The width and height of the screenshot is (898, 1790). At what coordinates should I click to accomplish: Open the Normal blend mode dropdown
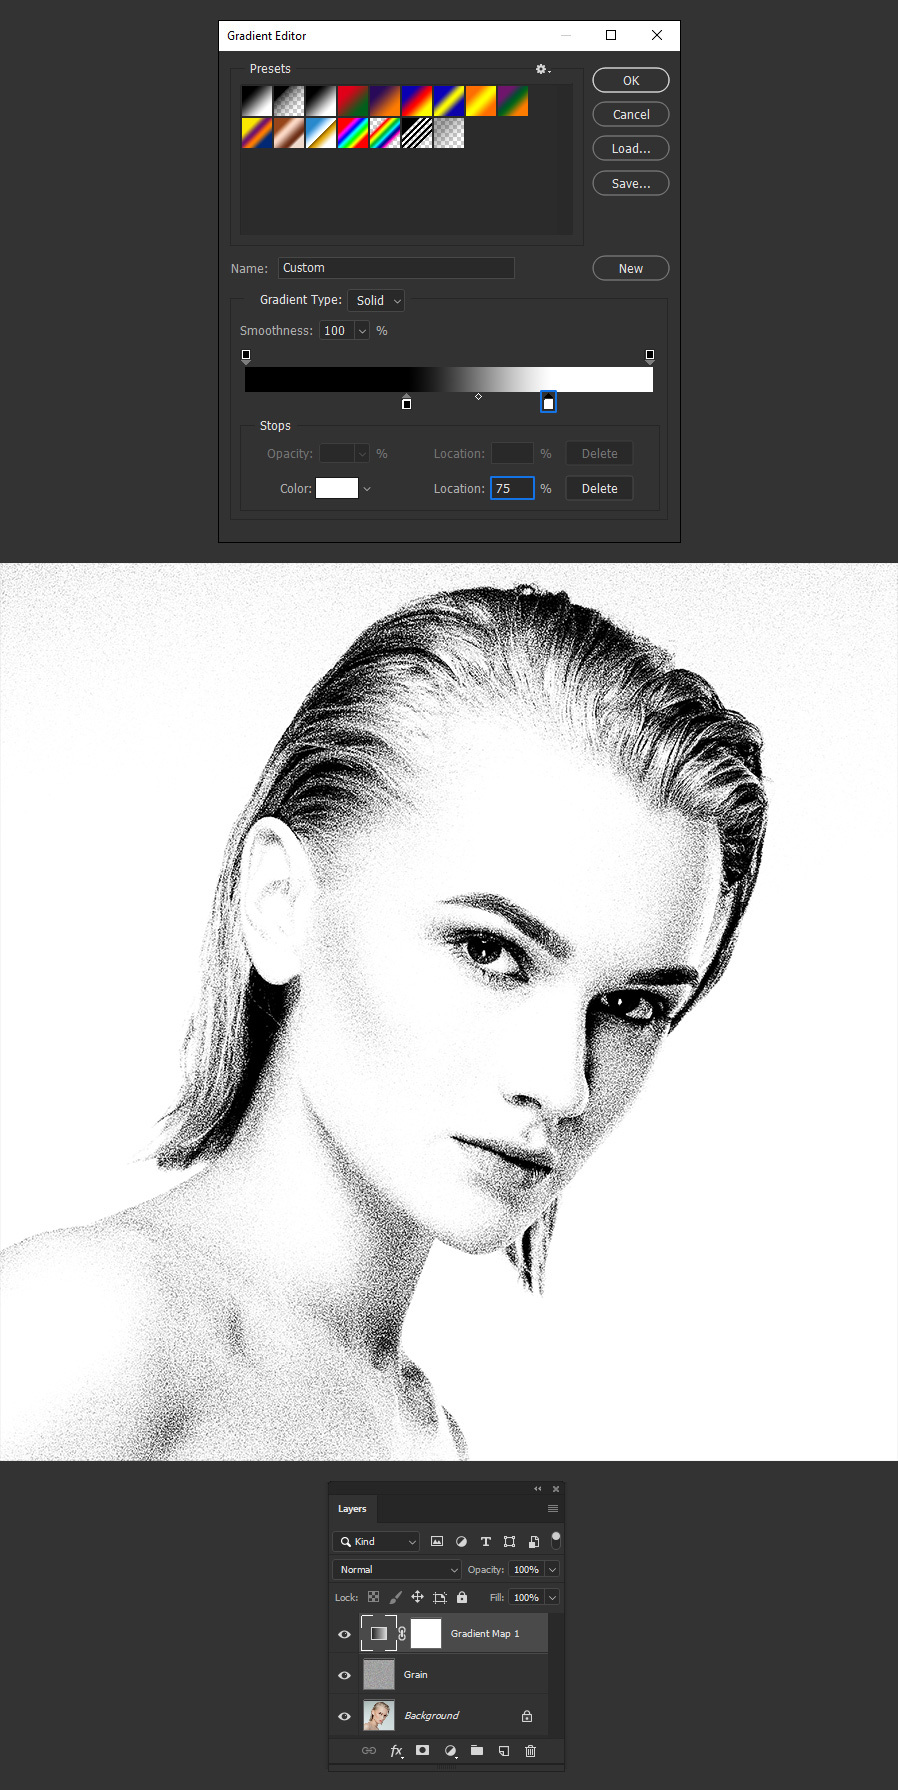pyautogui.click(x=396, y=1569)
